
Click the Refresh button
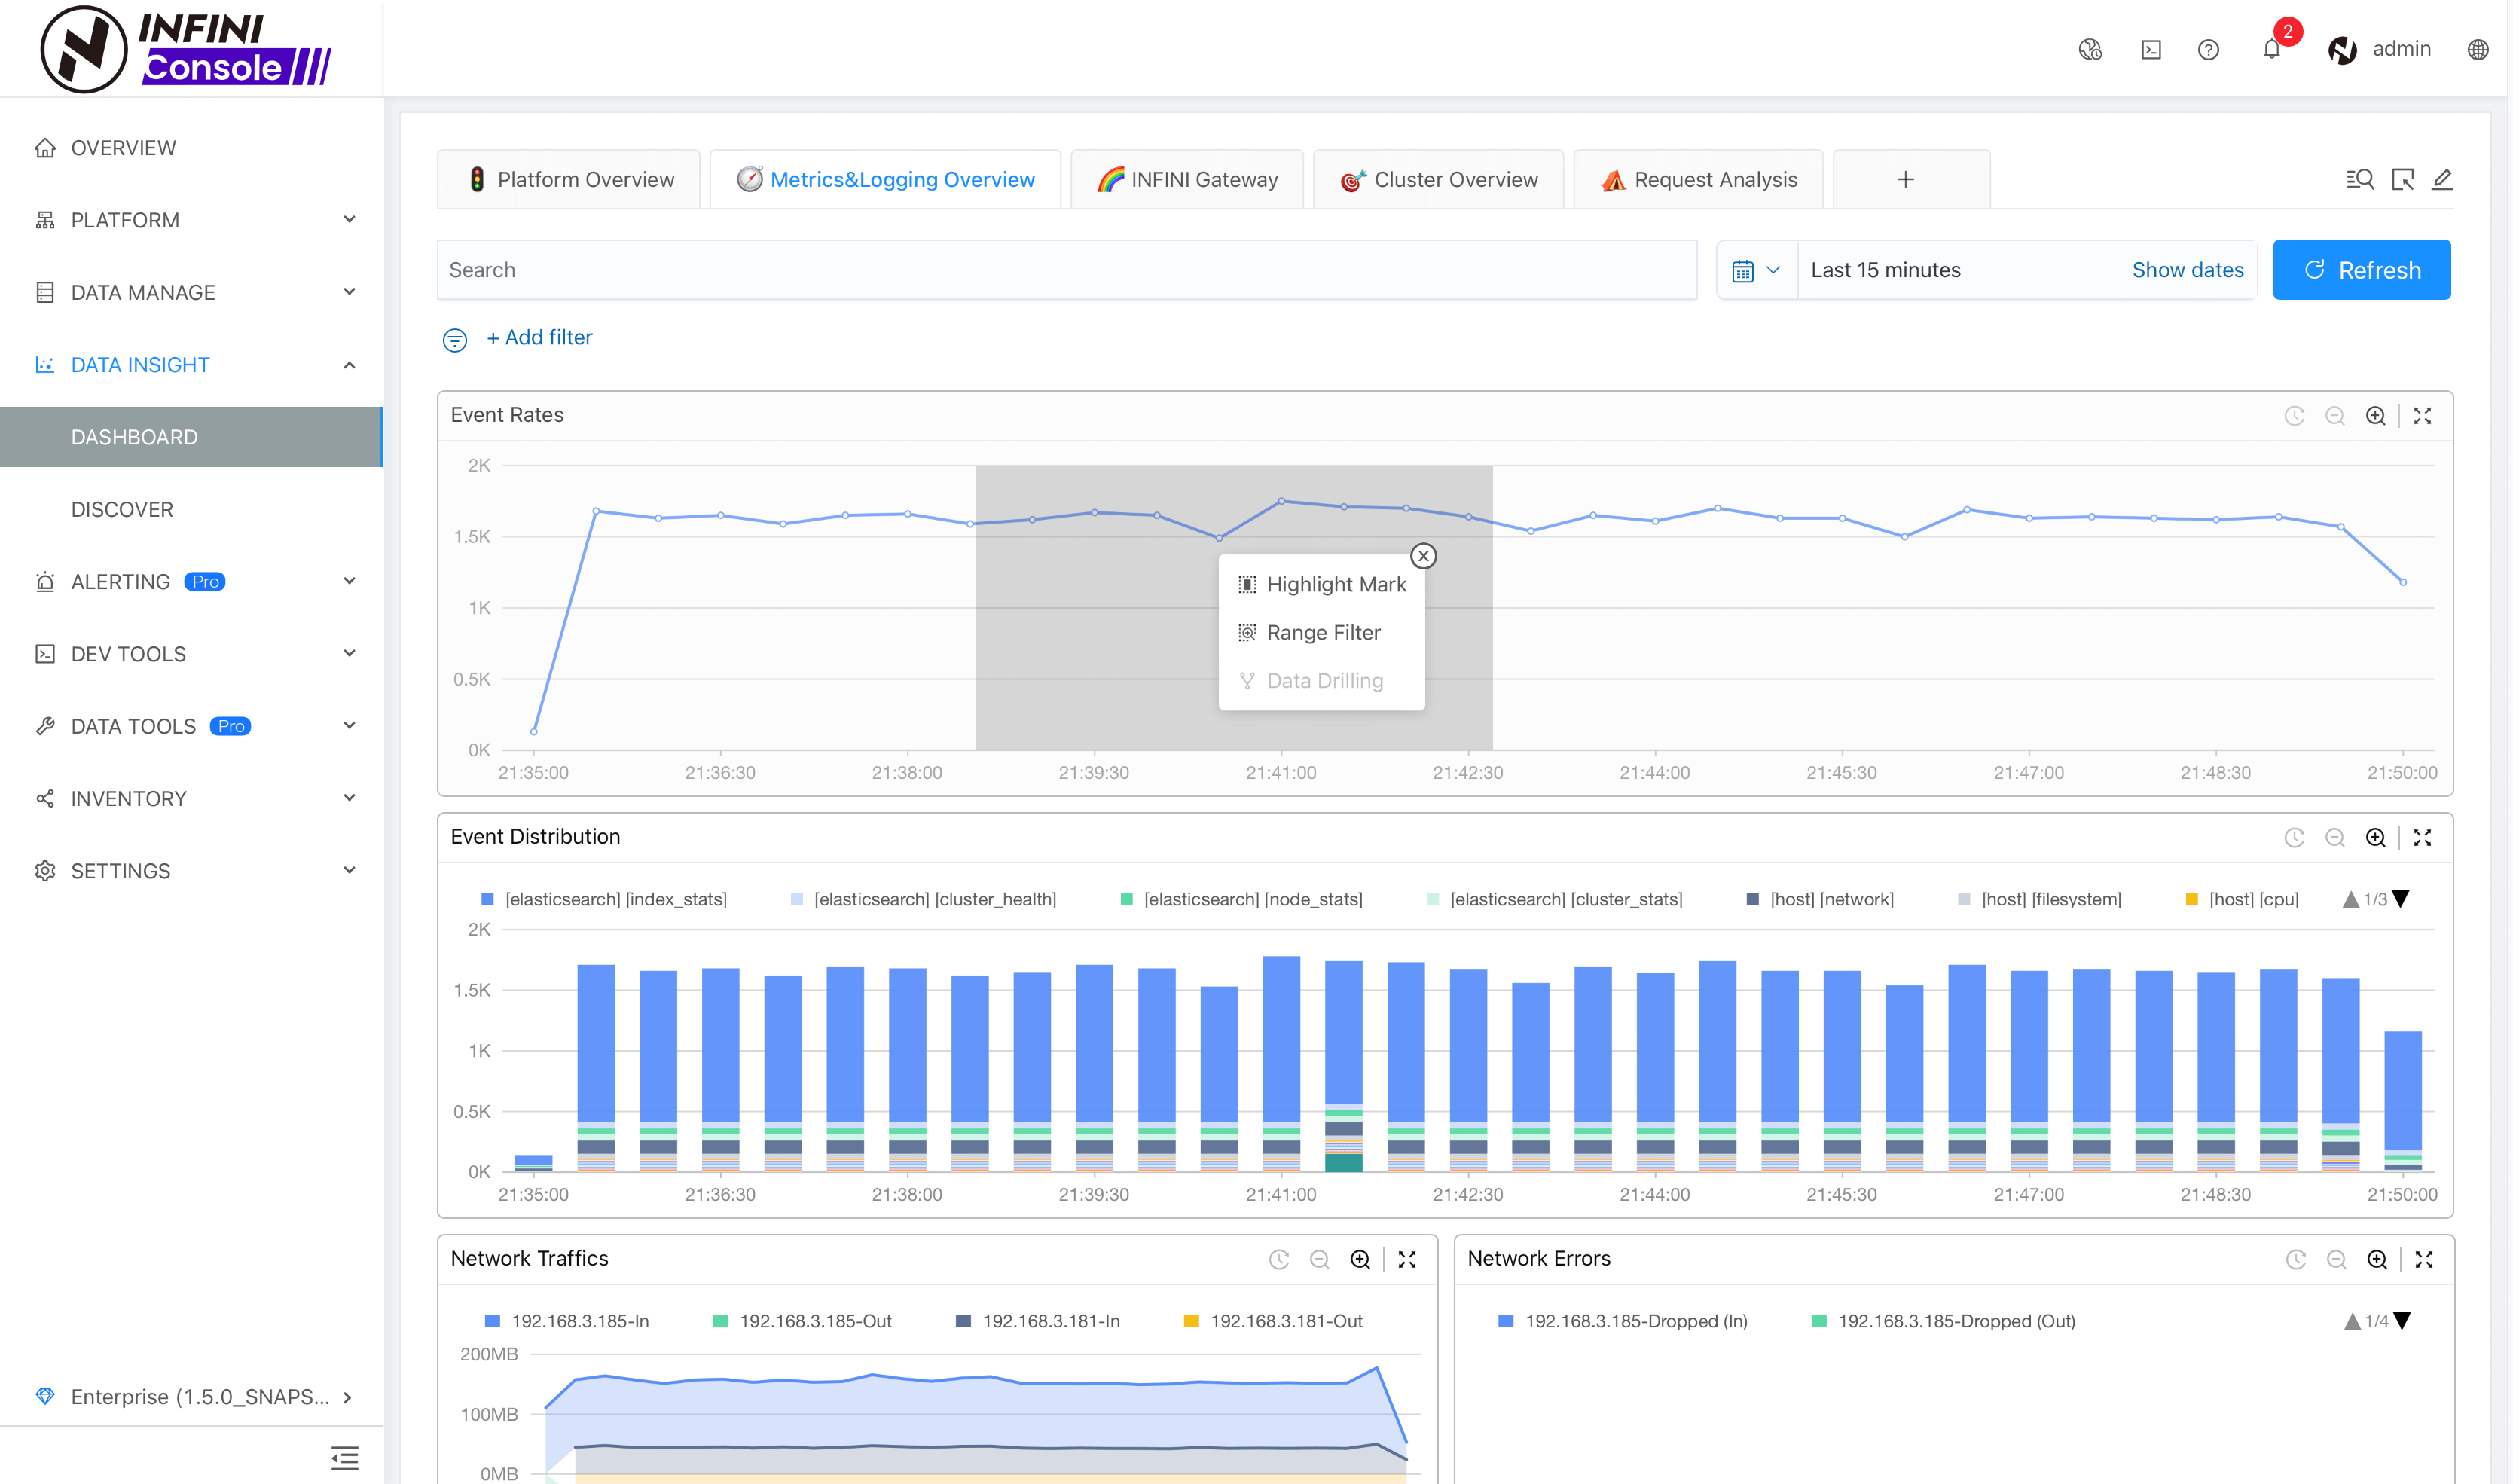(2361, 270)
